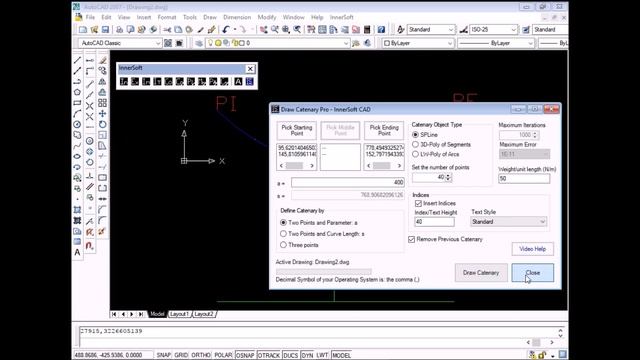Open the ISO-25 dimension style dropdown
The width and height of the screenshot is (640, 360).
point(493,29)
